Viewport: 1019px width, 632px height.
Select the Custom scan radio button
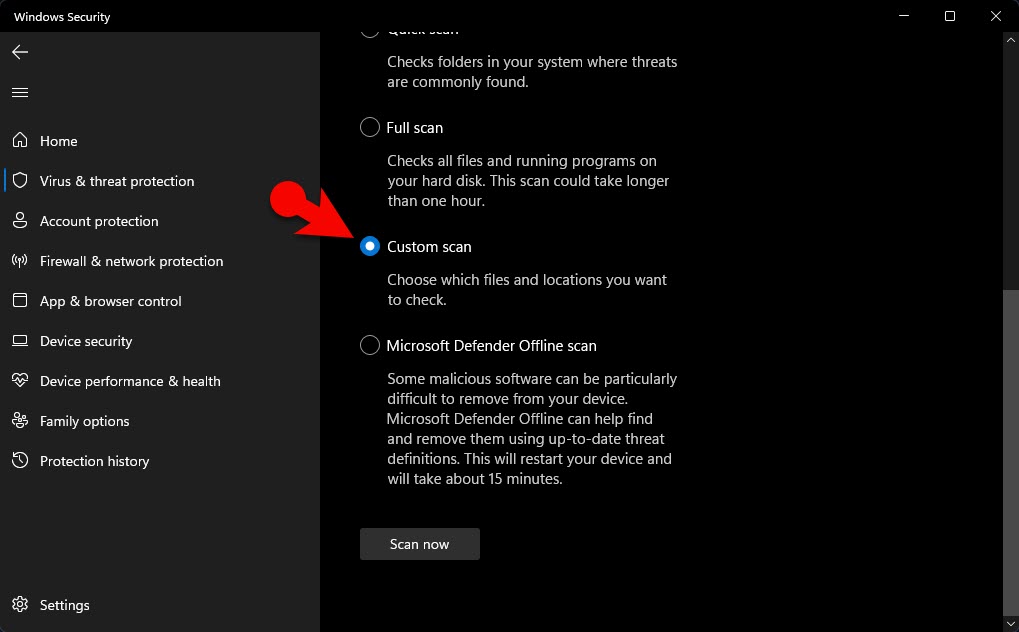click(x=370, y=246)
